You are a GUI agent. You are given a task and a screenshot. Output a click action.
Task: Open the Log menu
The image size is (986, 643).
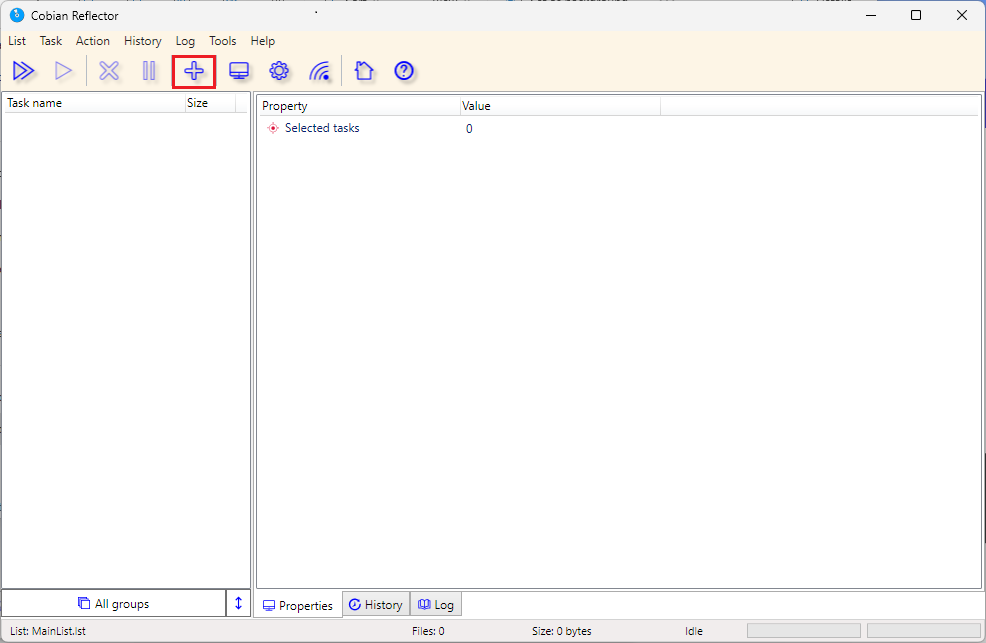tap(185, 41)
